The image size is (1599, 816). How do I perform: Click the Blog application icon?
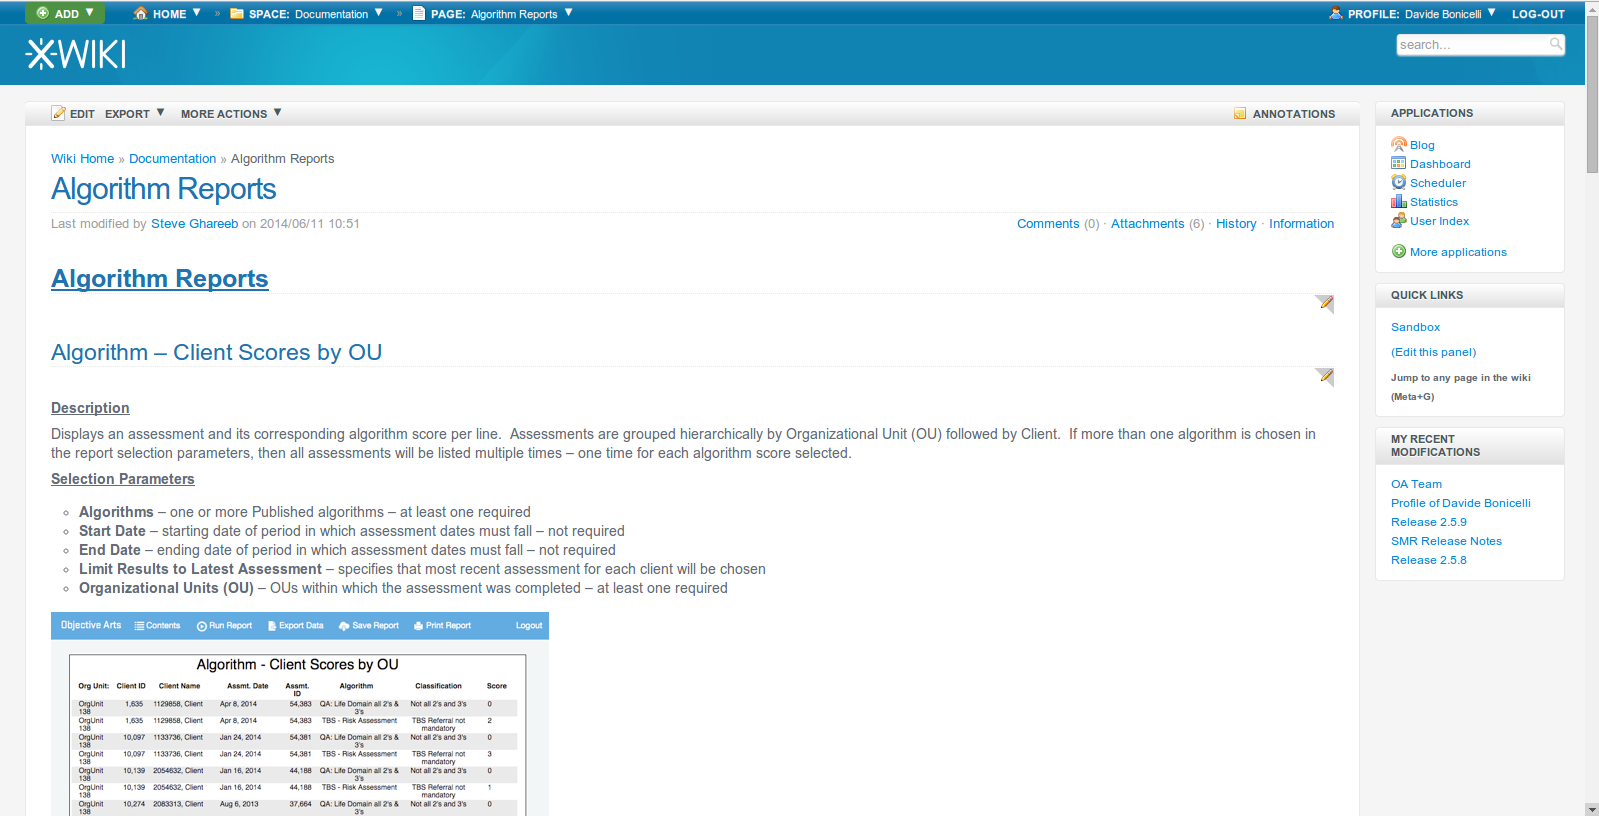click(1398, 145)
